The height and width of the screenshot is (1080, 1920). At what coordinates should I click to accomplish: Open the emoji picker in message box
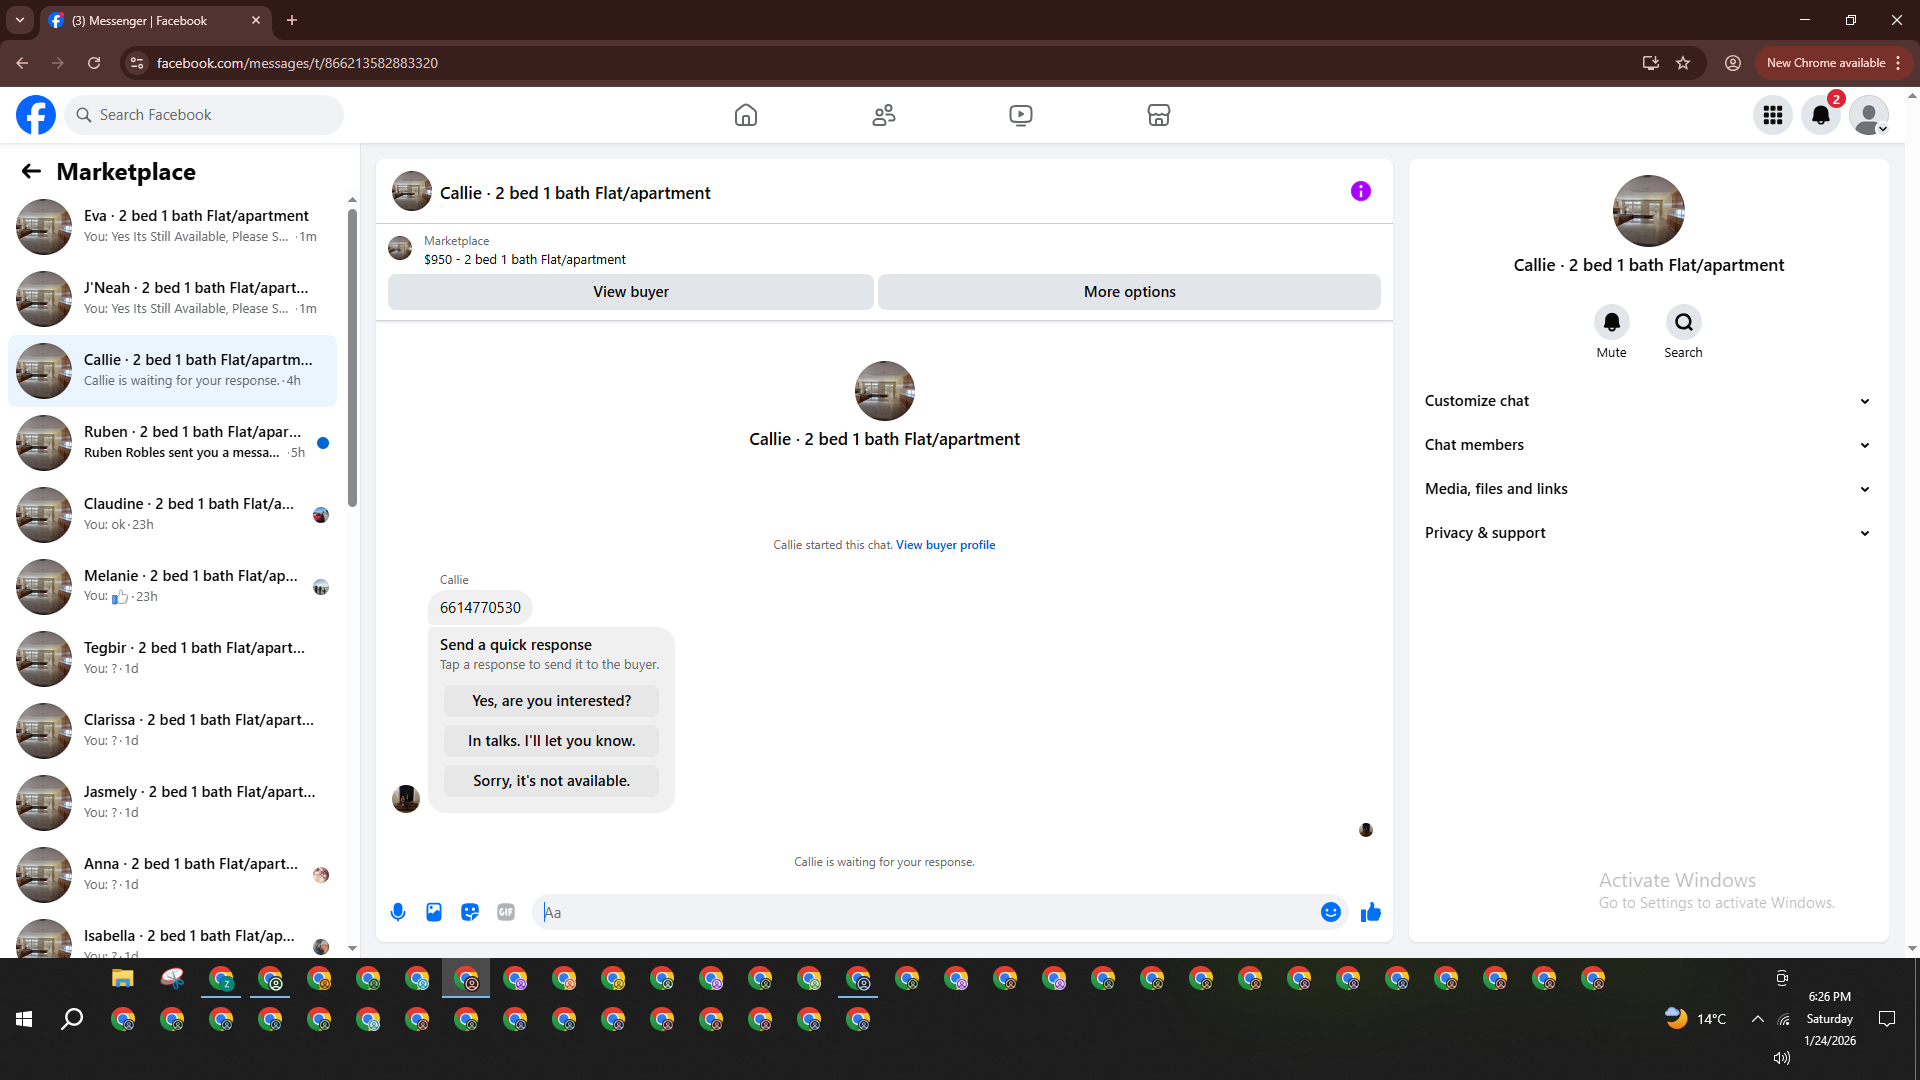1330,912
